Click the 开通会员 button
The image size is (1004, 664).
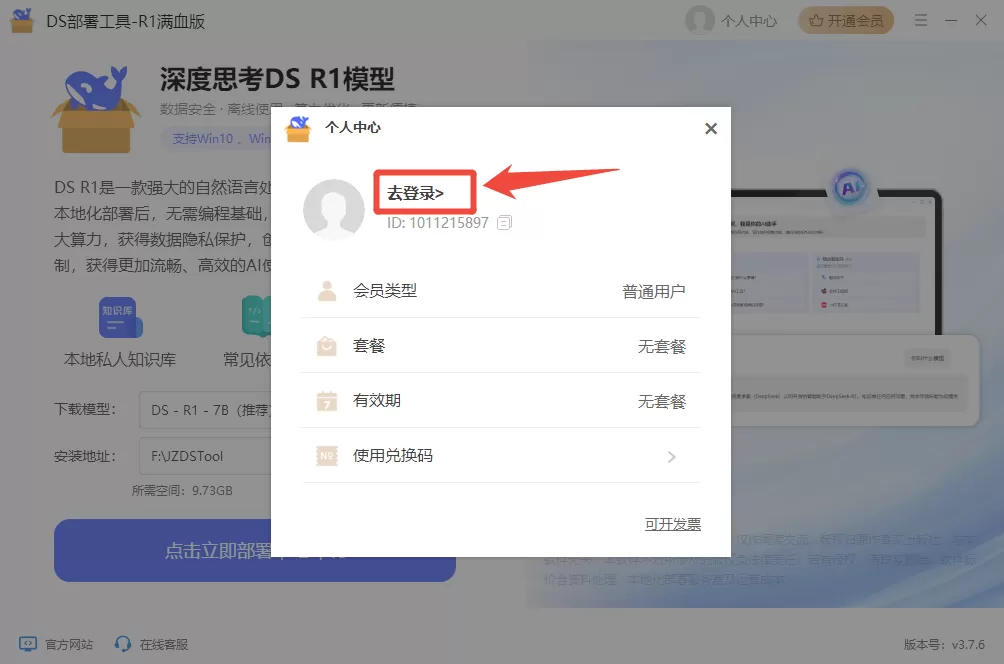[x=846, y=20]
